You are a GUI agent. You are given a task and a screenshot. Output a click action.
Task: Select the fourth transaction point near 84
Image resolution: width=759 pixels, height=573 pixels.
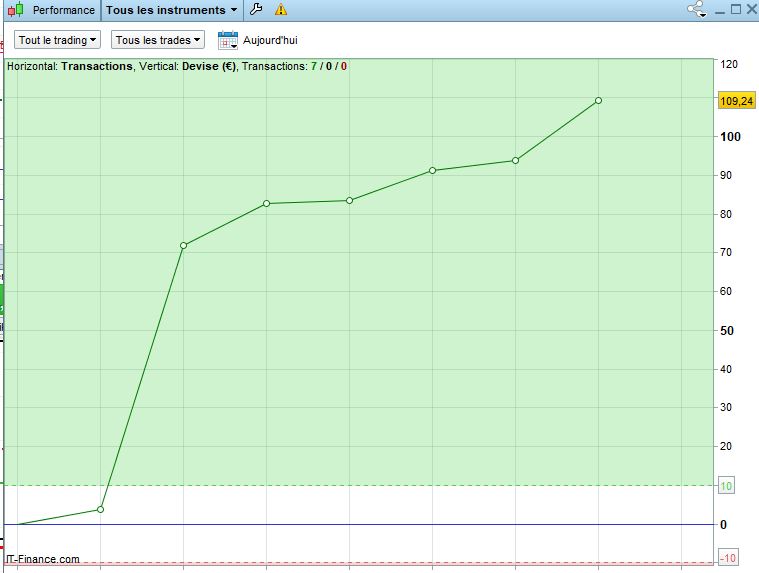click(349, 200)
